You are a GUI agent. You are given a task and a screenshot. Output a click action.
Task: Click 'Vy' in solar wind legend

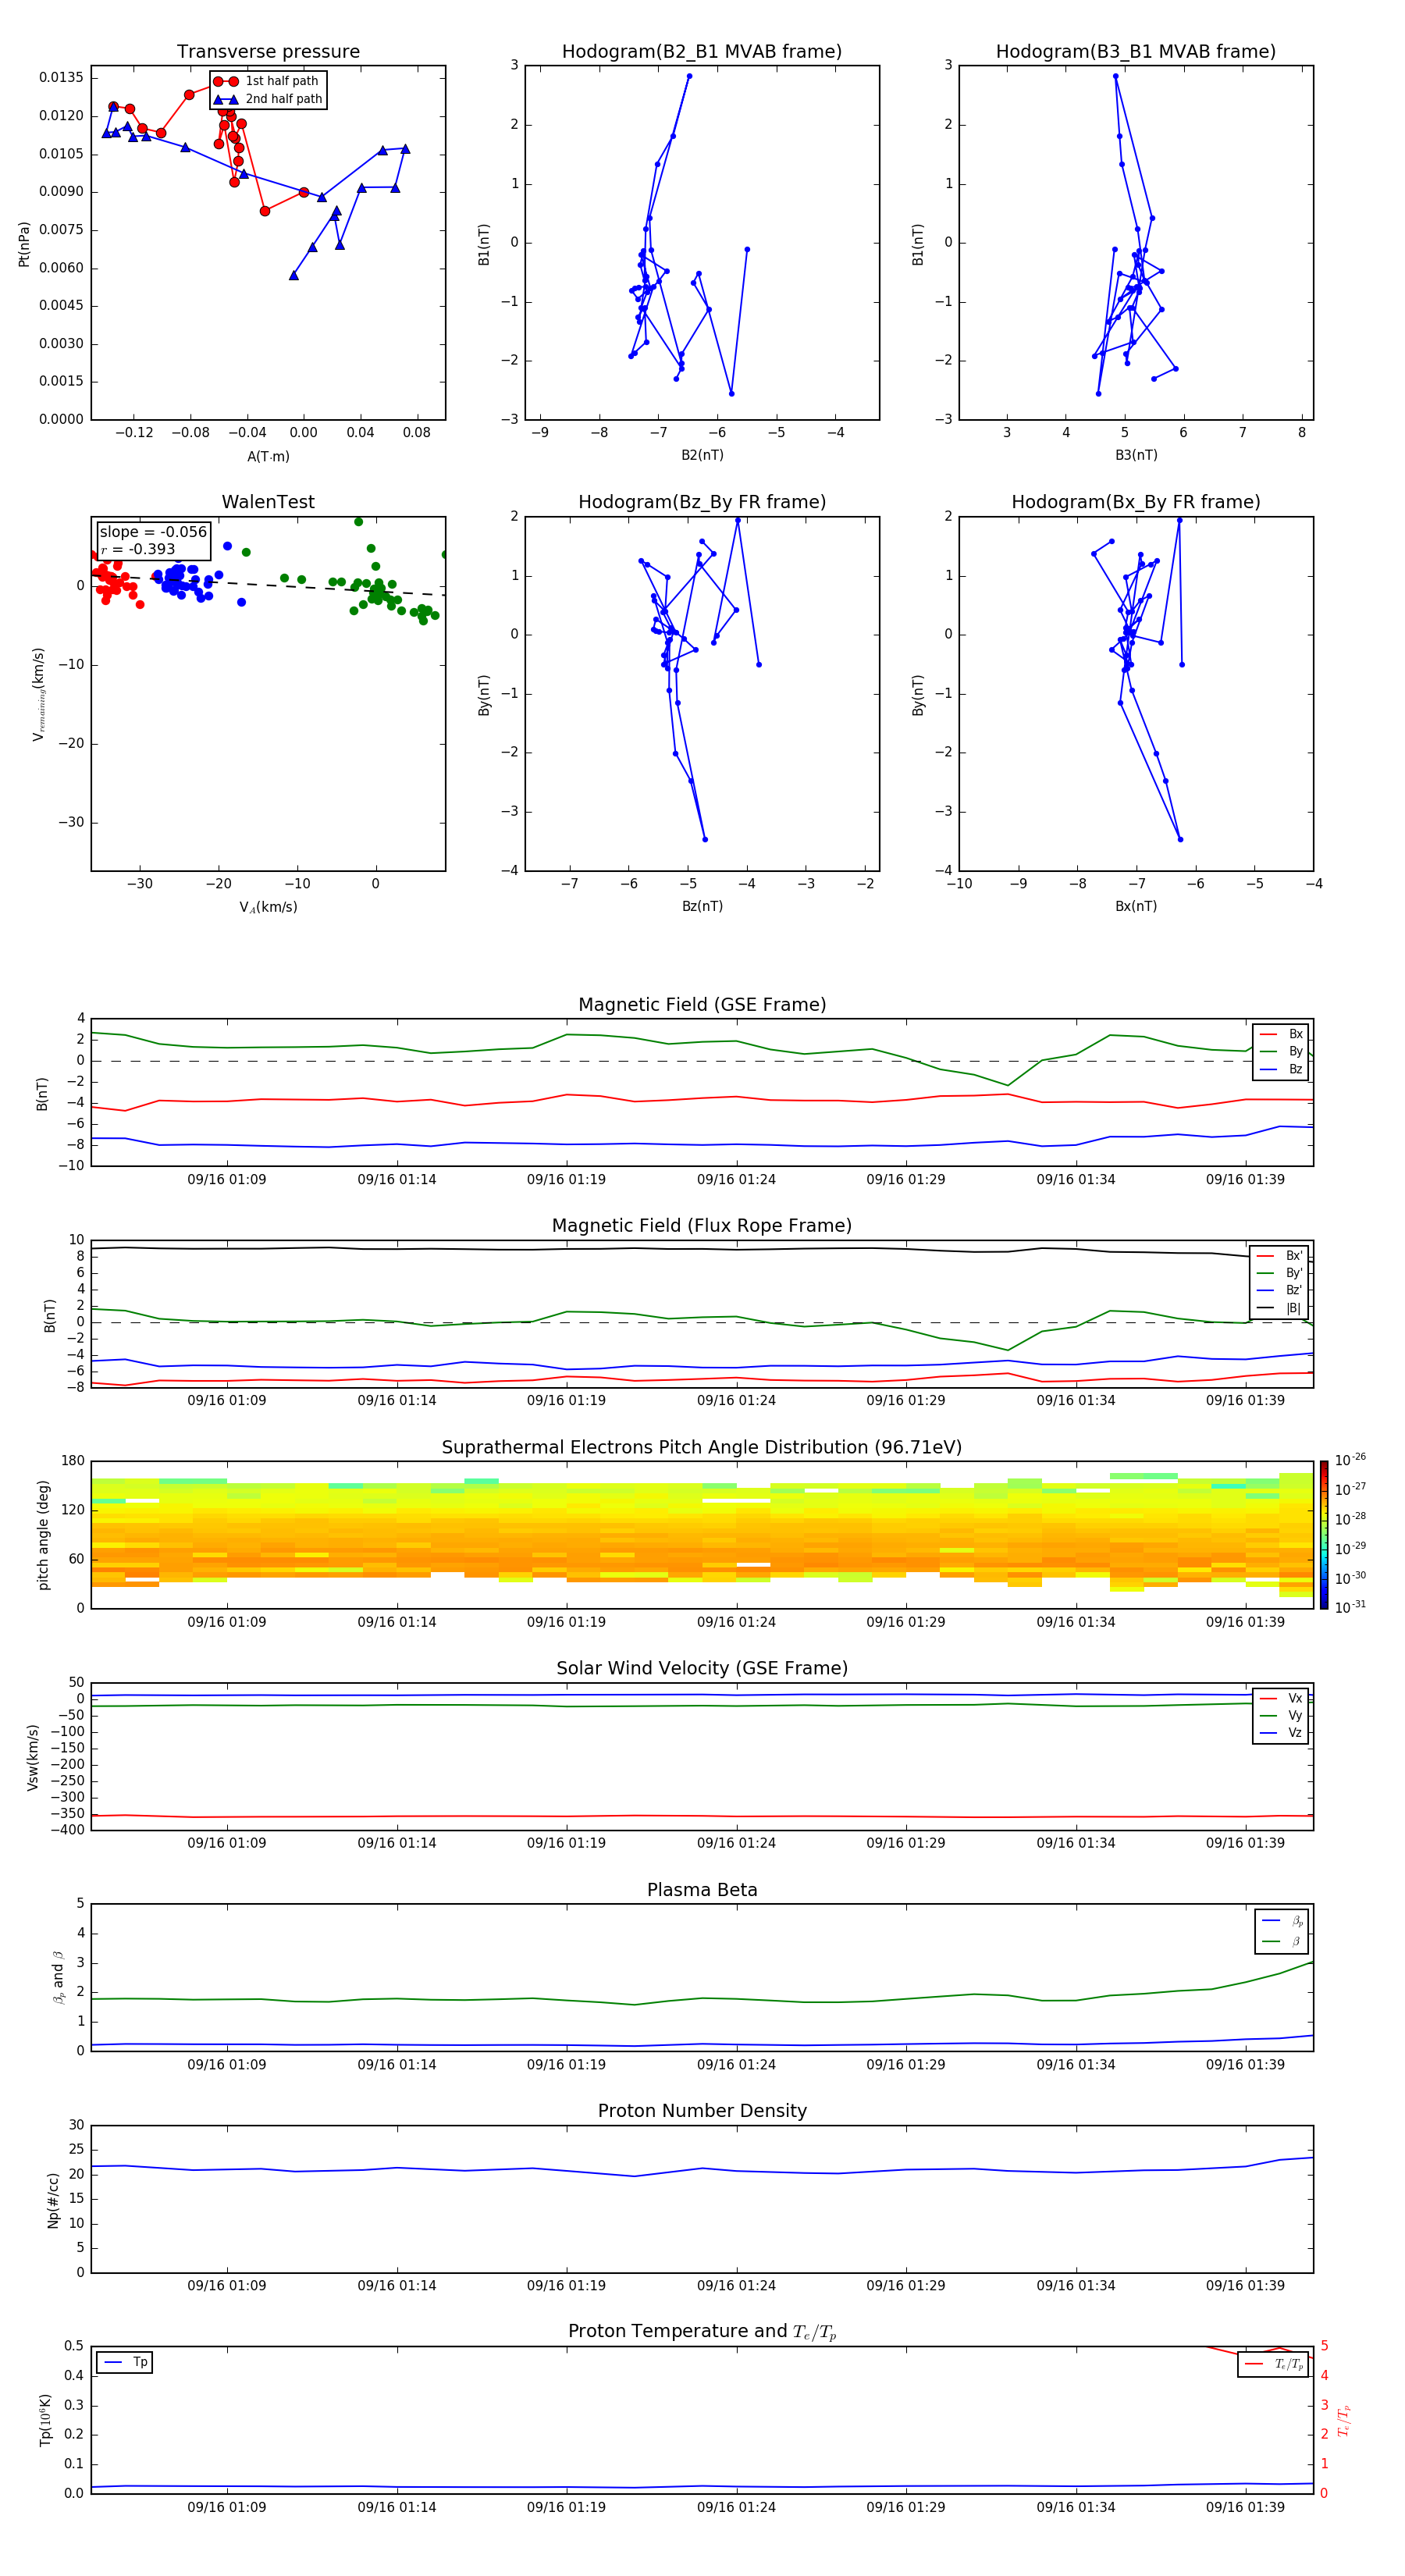(x=1295, y=1715)
